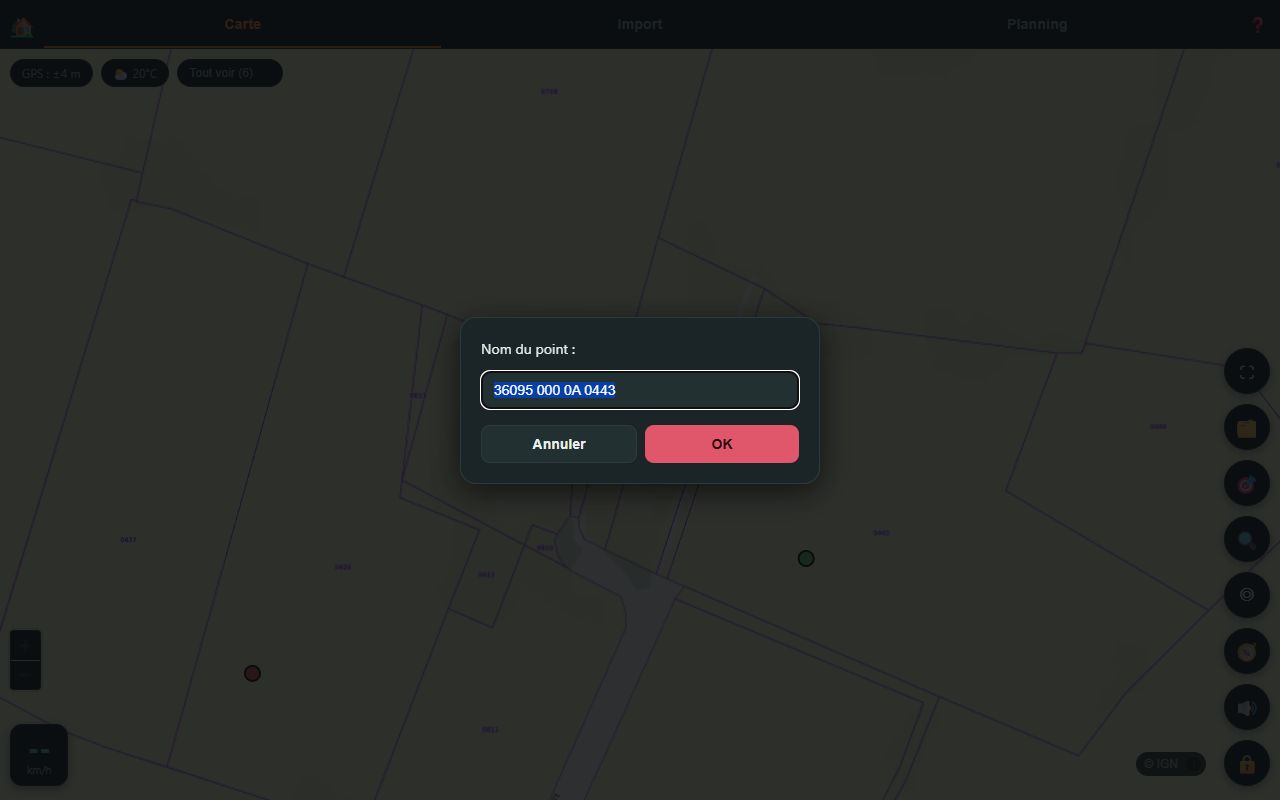Click the weather 20°C badge
The image size is (1280, 800).
click(x=135, y=73)
